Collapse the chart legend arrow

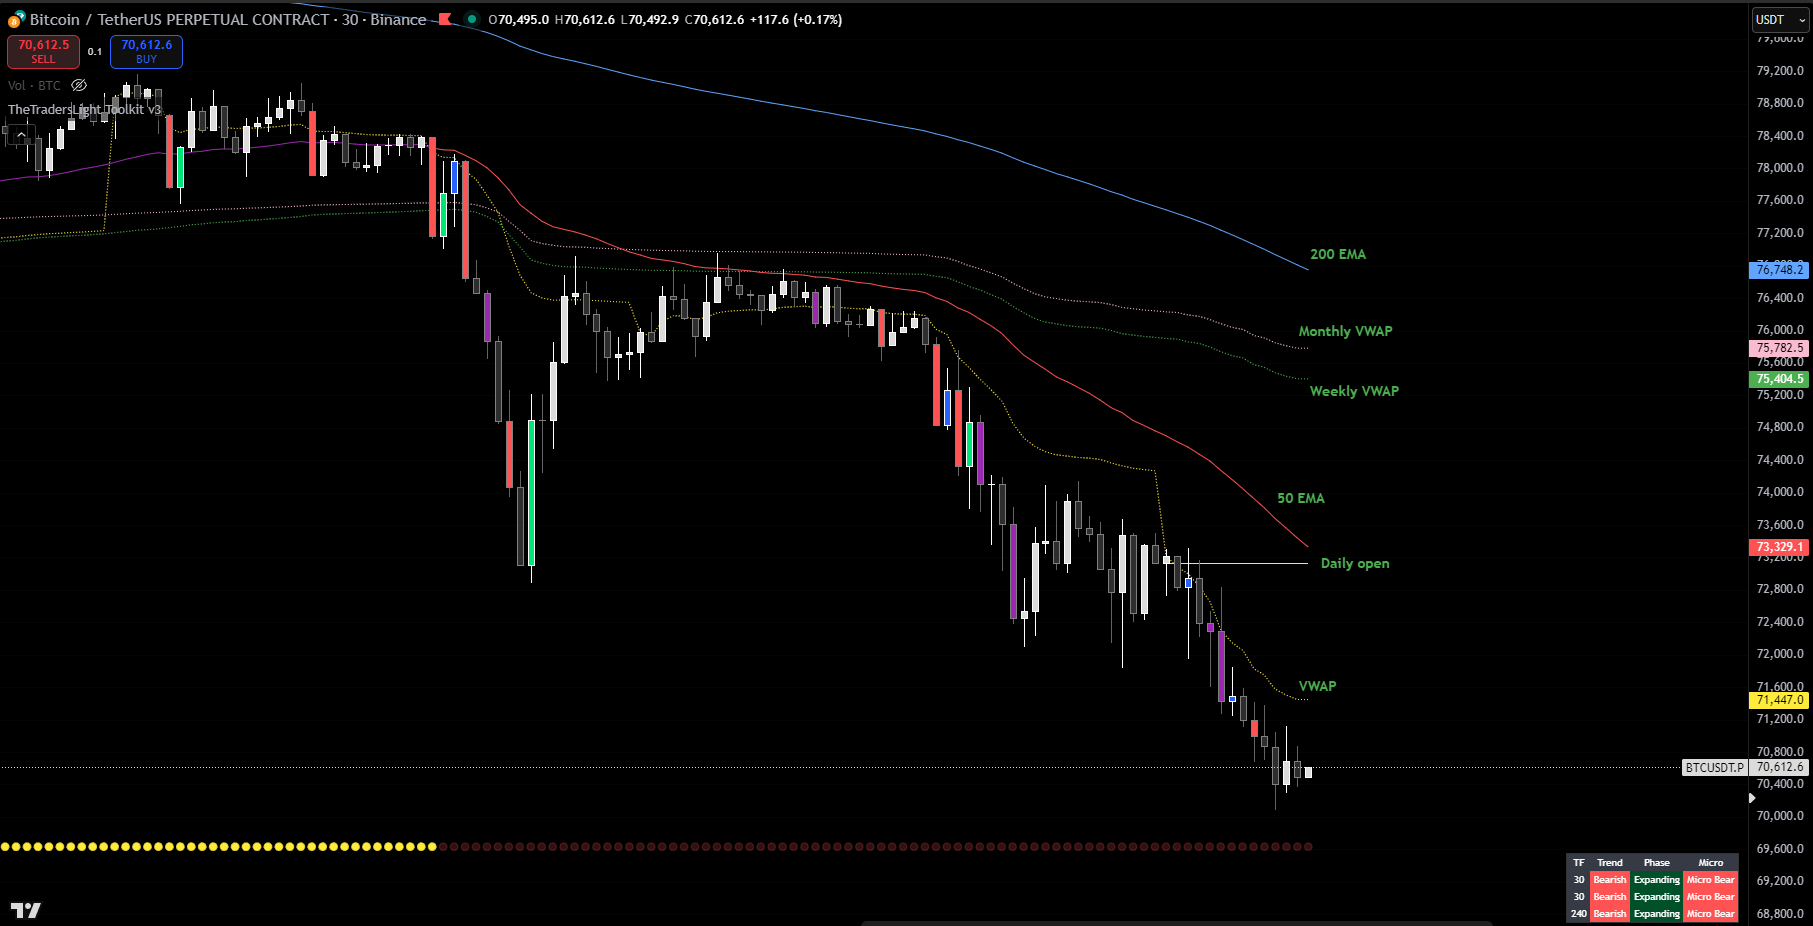tap(19, 134)
